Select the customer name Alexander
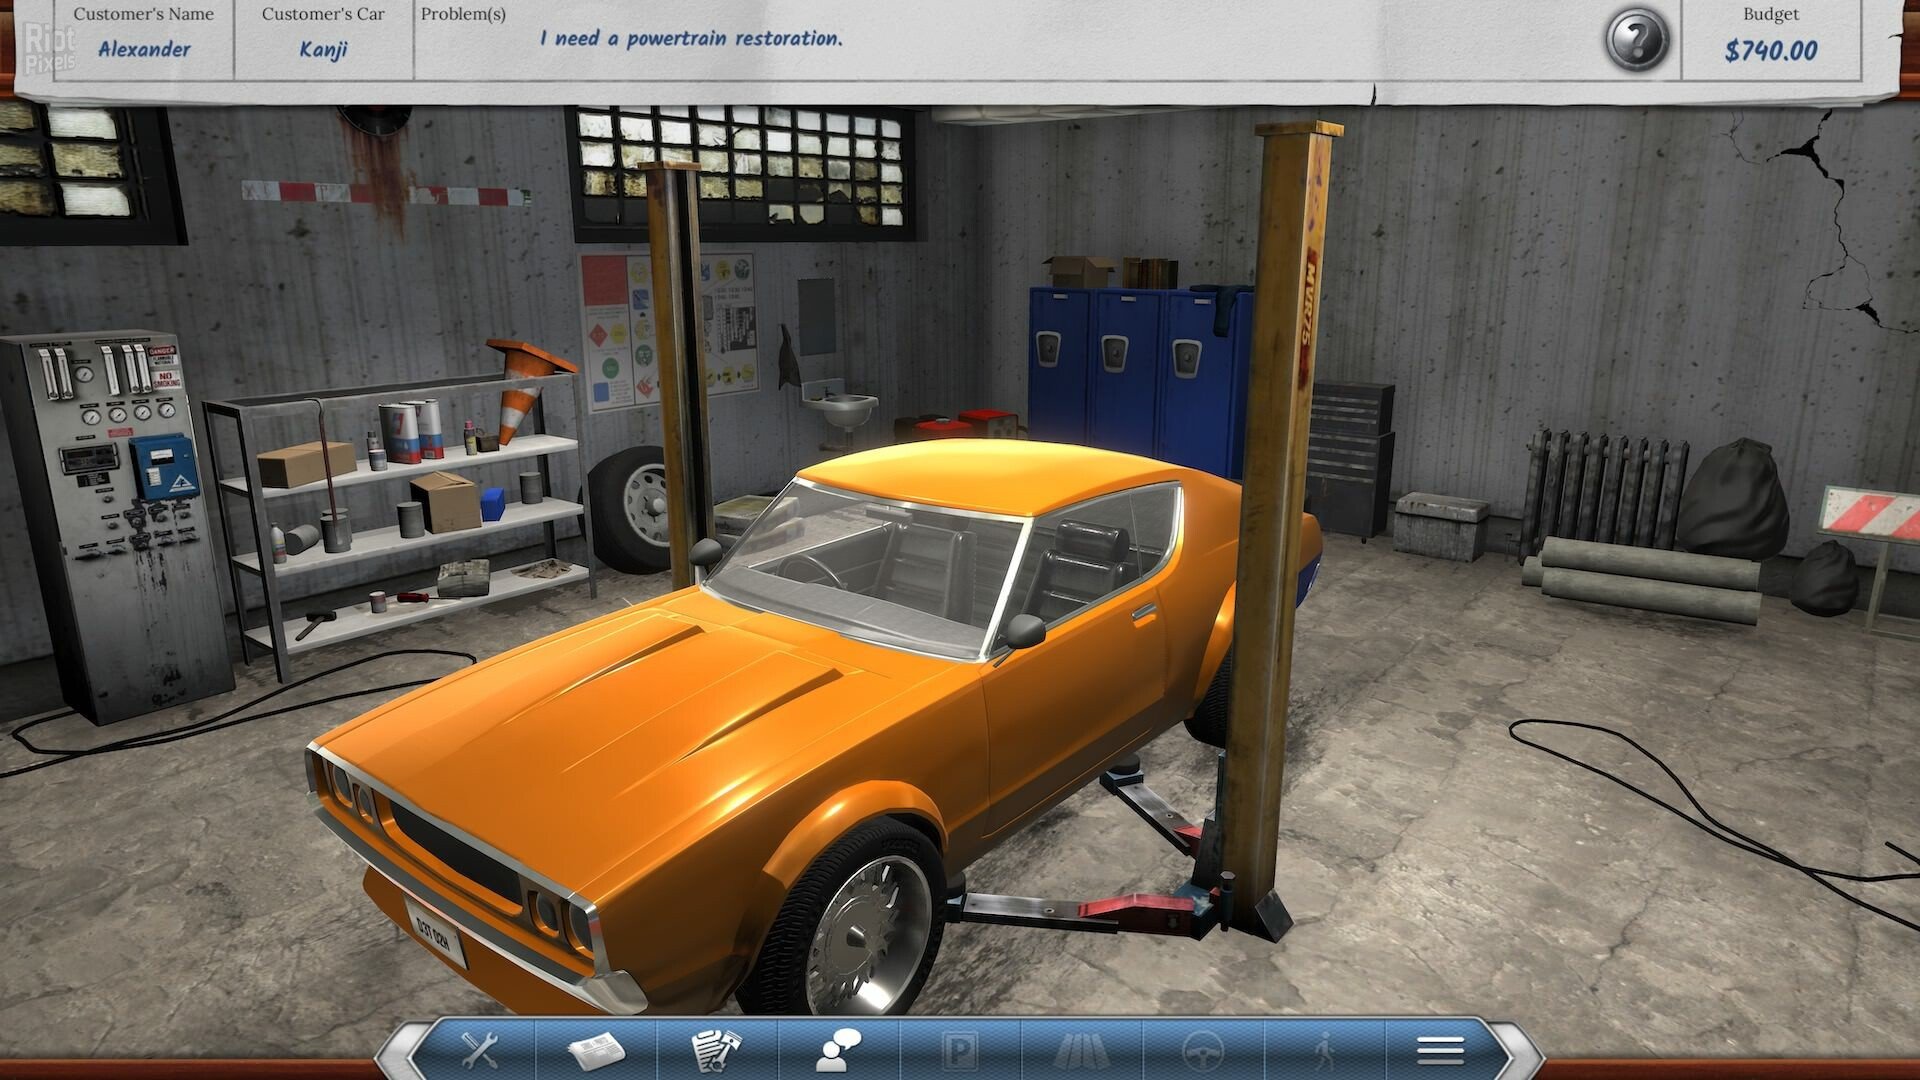The height and width of the screenshot is (1080, 1920). coord(146,48)
